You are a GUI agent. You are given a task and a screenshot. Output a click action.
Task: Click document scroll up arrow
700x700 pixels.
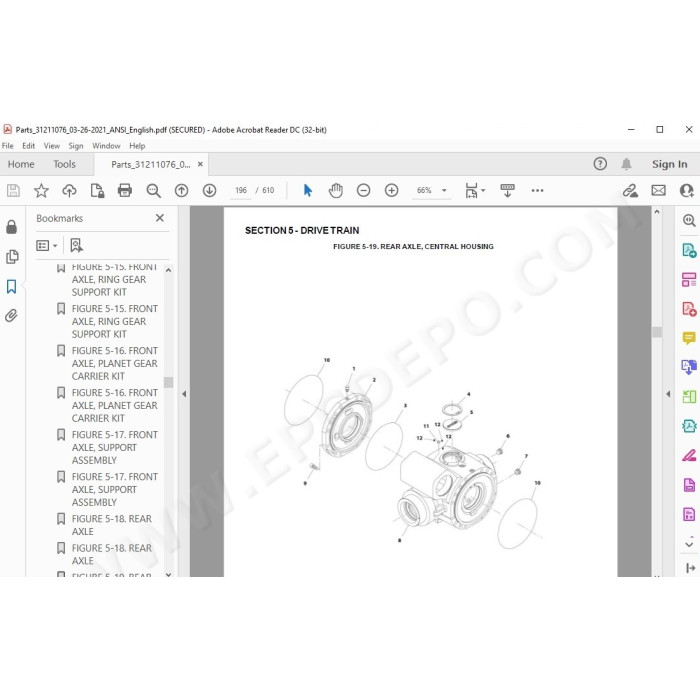tap(657, 212)
